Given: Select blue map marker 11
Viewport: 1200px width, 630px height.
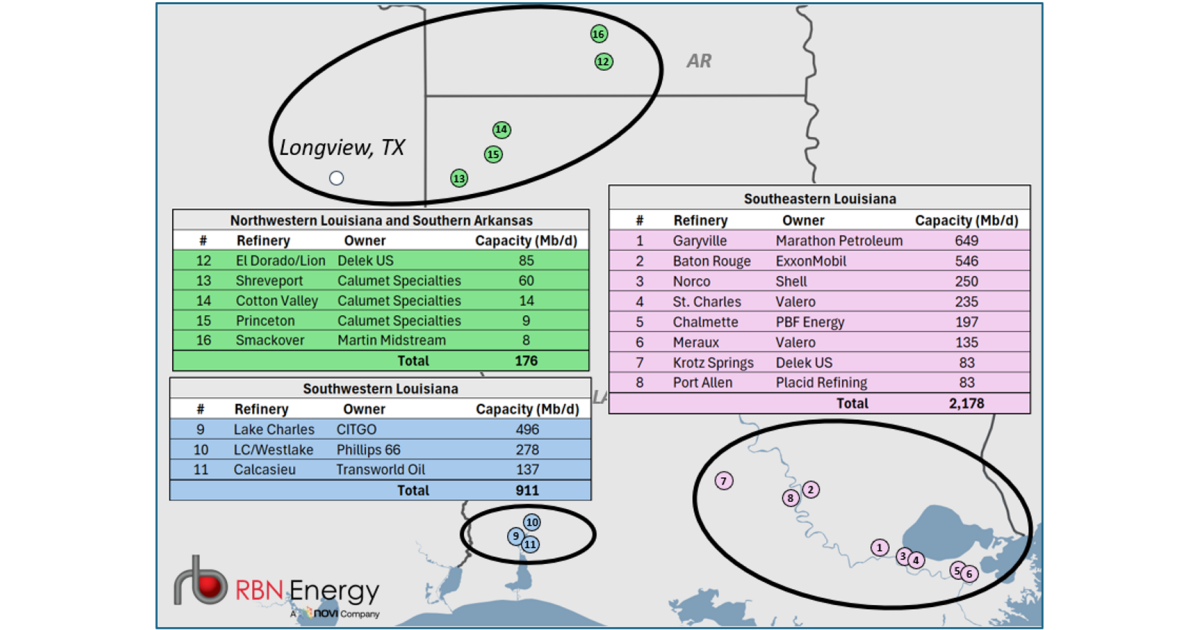Looking at the screenshot, I should pyautogui.click(x=530, y=544).
